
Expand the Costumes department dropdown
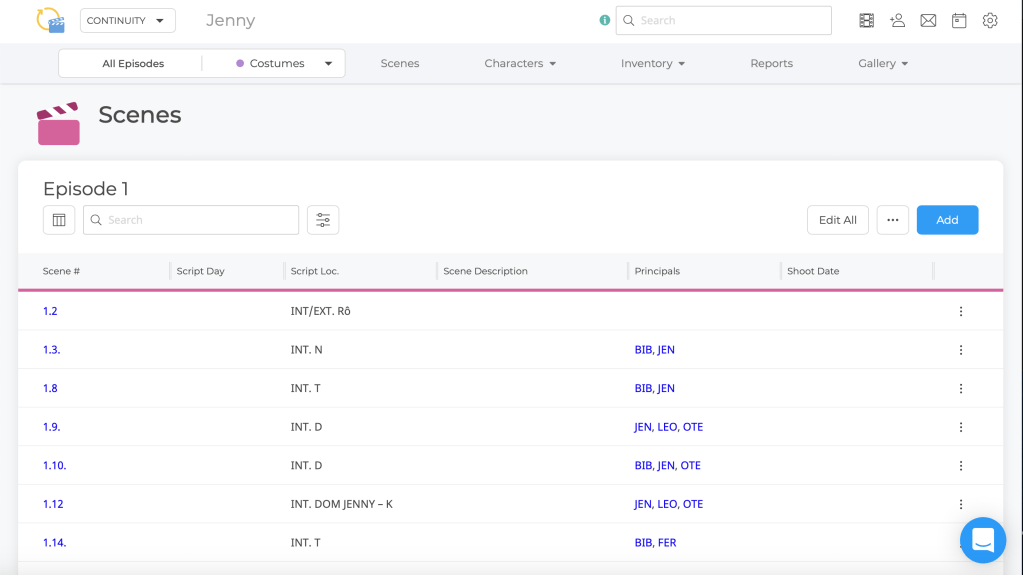[x=284, y=63]
